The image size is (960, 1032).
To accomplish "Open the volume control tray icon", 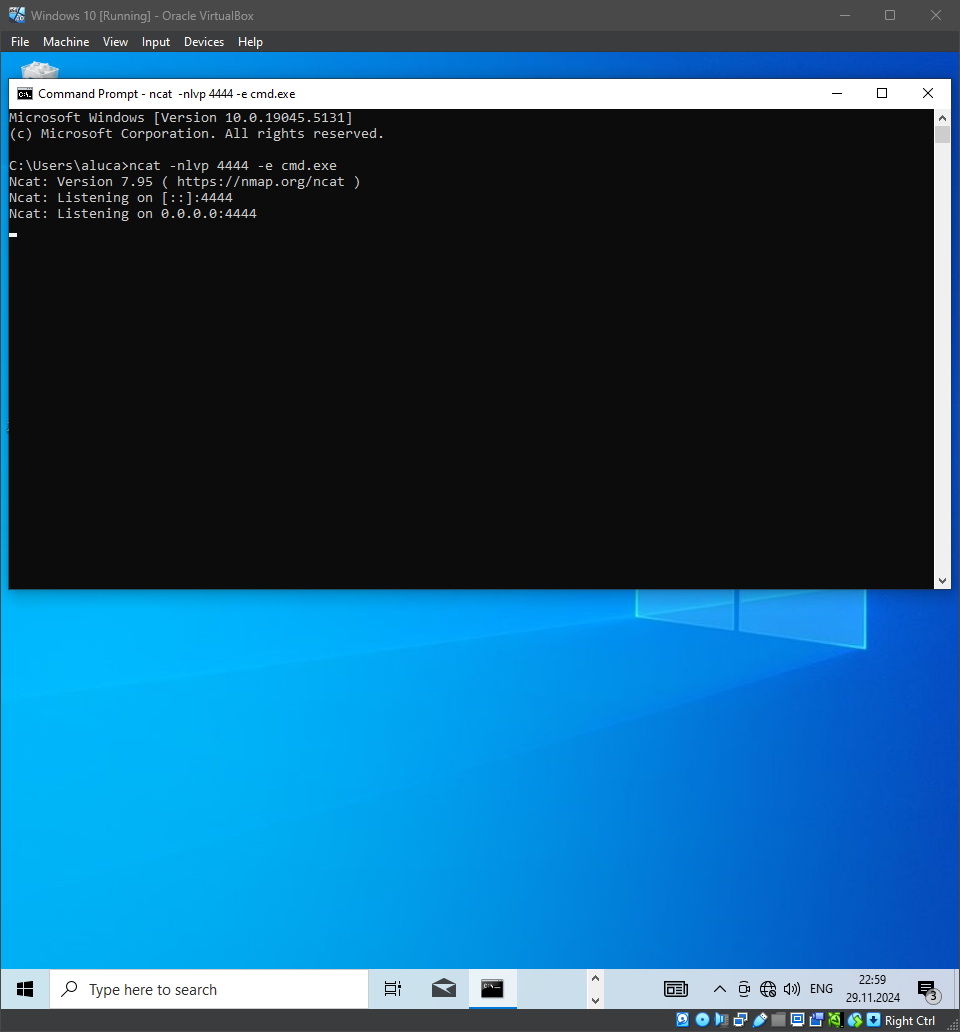I will (792, 989).
